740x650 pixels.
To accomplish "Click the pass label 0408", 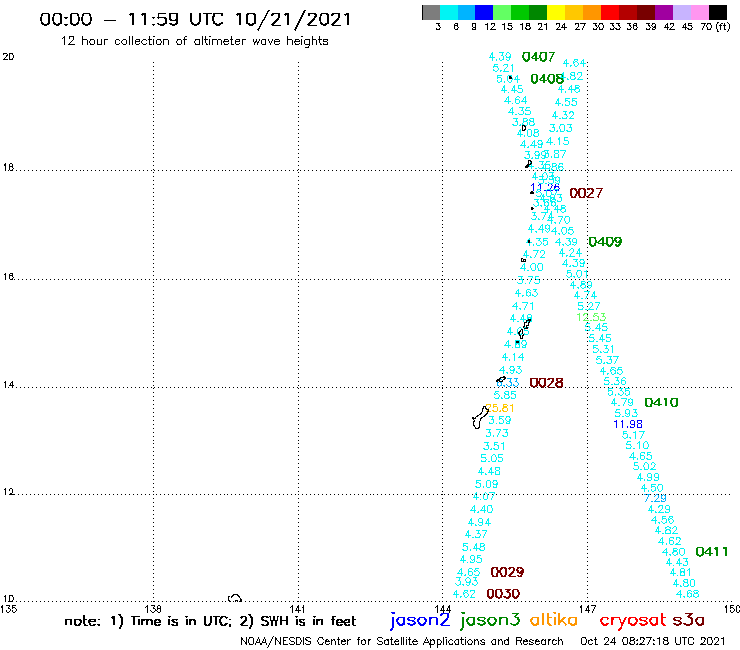I will [547, 79].
